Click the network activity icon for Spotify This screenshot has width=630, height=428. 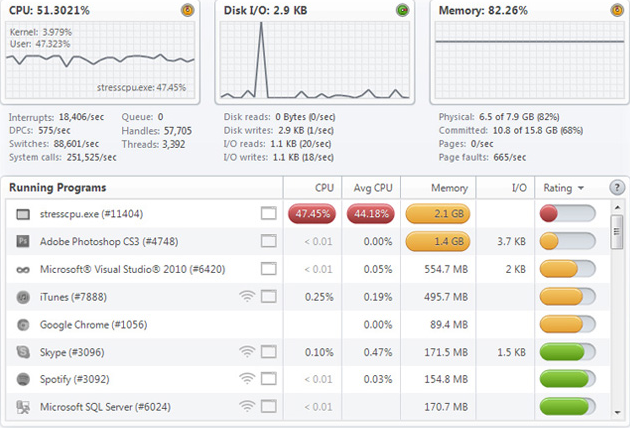click(x=247, y=379)
